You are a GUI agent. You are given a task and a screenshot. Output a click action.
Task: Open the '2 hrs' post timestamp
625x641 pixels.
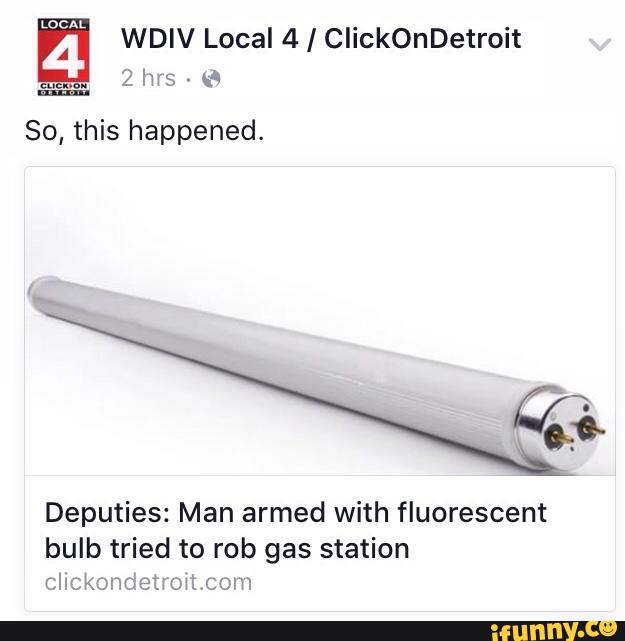tap(148, 78)
